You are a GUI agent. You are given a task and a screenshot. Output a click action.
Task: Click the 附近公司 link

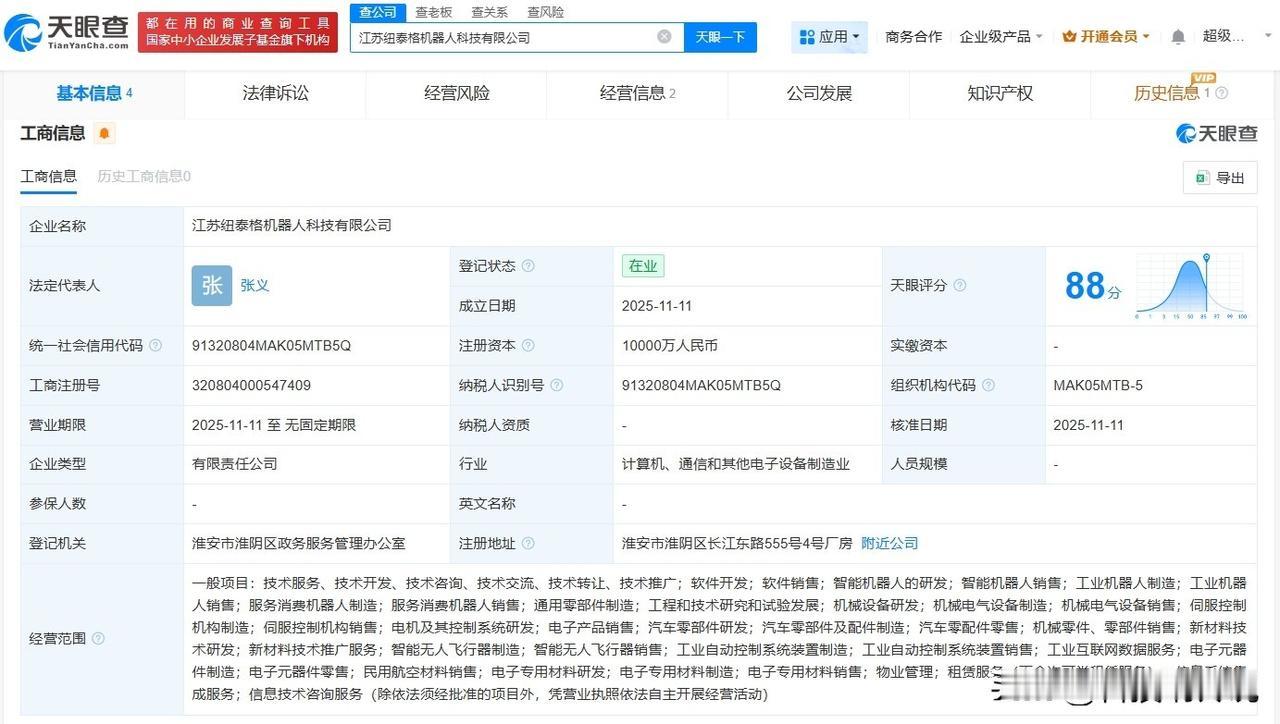[x=889, y=543]
